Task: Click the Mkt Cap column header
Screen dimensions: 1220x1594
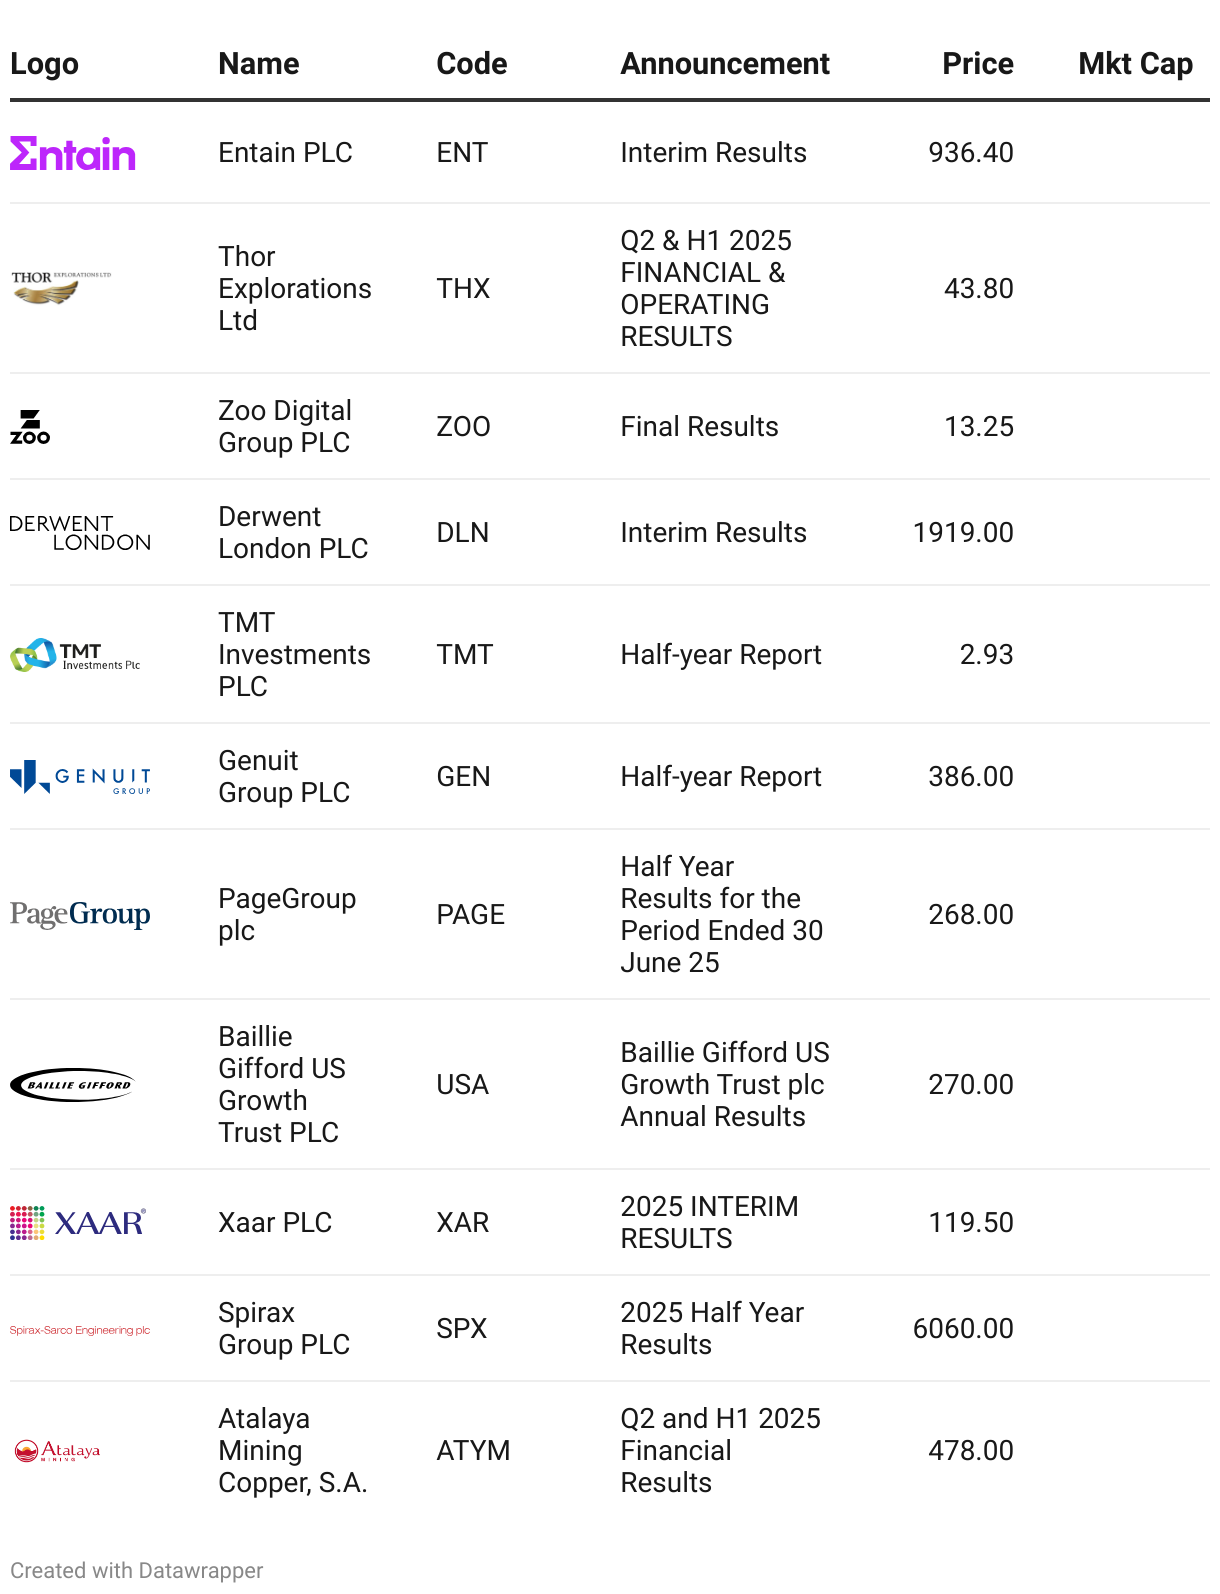Action: tap(1135, 64)
